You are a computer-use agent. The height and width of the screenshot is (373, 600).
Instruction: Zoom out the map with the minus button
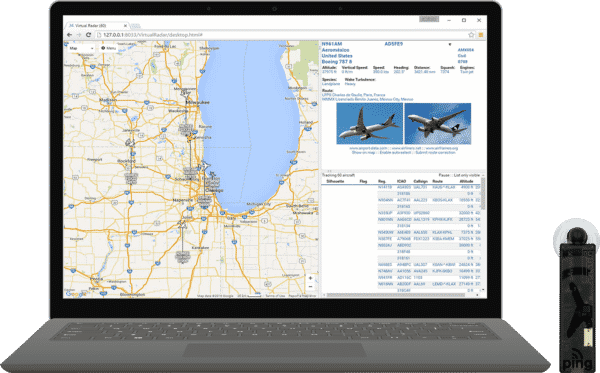pyautogui.click(x=310, y=287)
